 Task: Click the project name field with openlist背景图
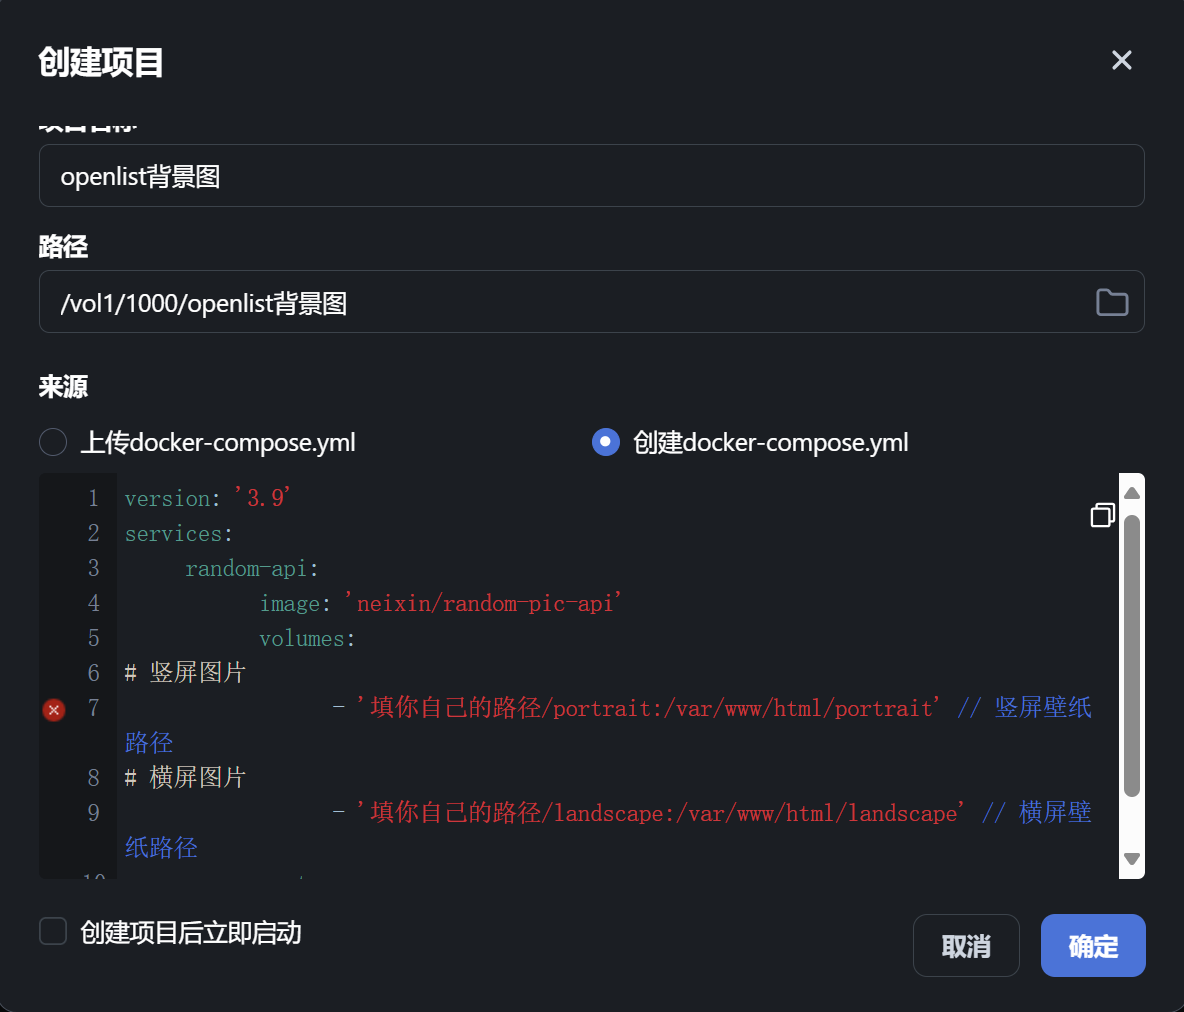pos(591,175)
